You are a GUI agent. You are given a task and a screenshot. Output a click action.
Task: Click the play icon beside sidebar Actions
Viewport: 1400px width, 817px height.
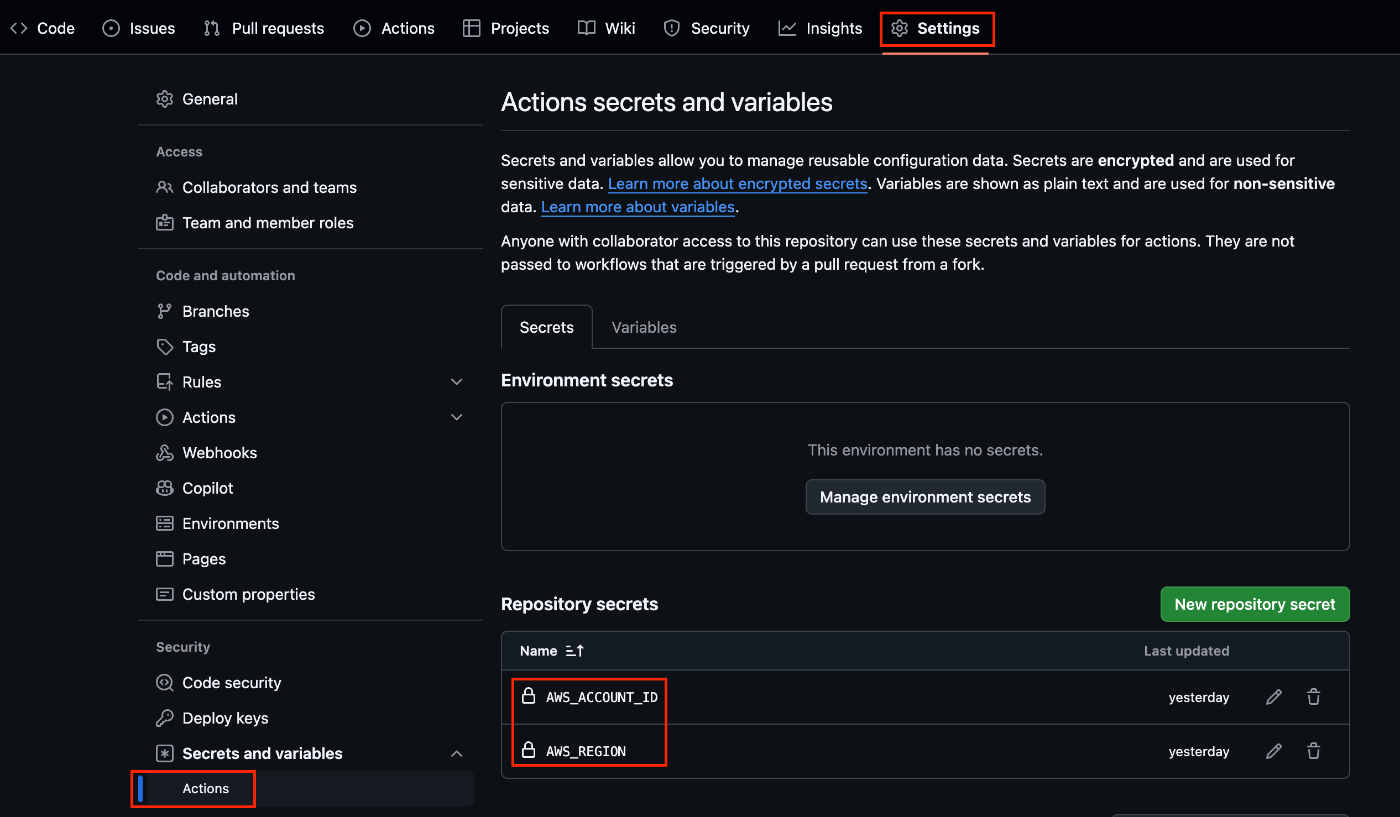pos(165,417)
